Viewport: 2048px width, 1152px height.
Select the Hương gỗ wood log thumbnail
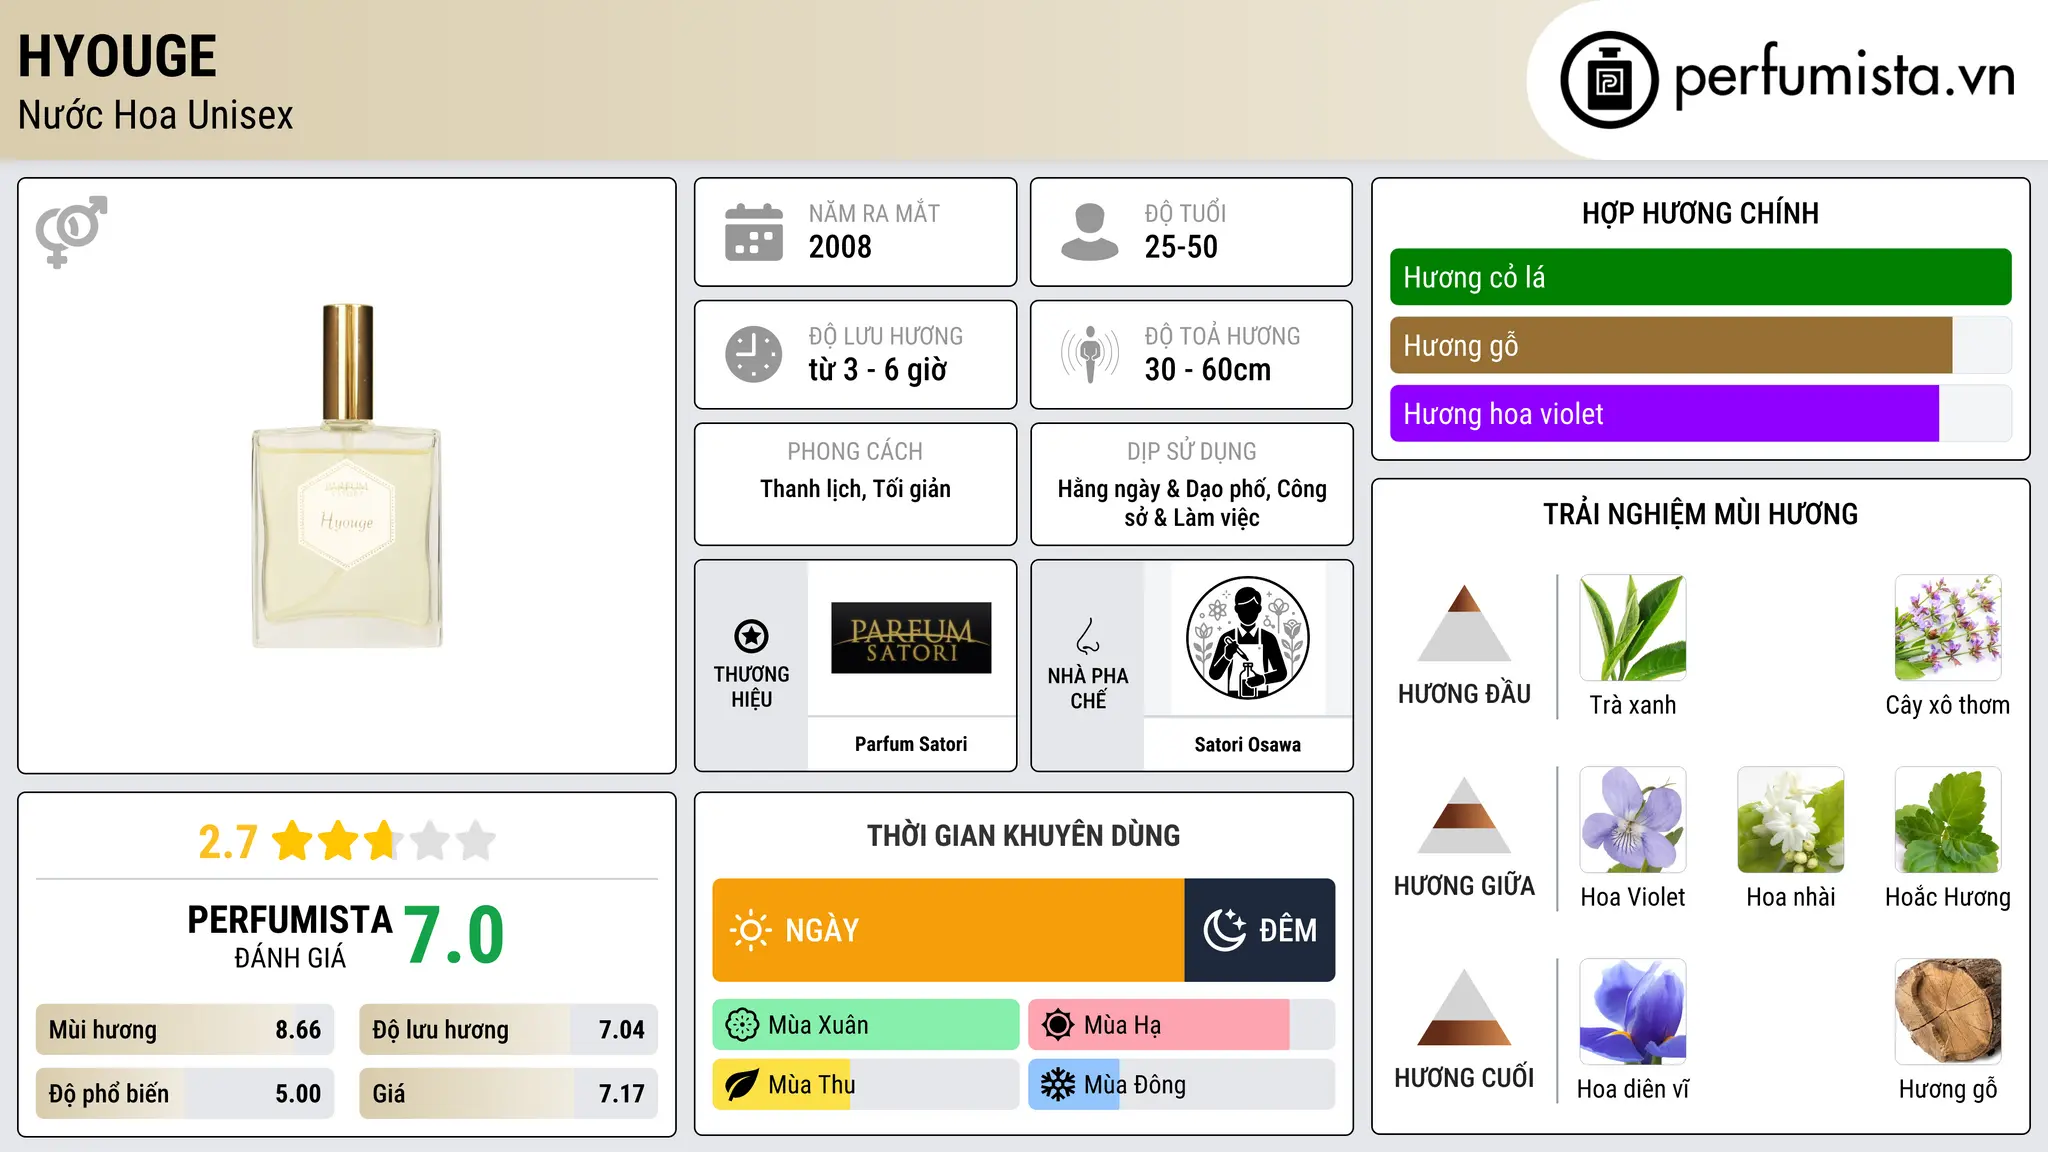(x=1948, y=1012)
